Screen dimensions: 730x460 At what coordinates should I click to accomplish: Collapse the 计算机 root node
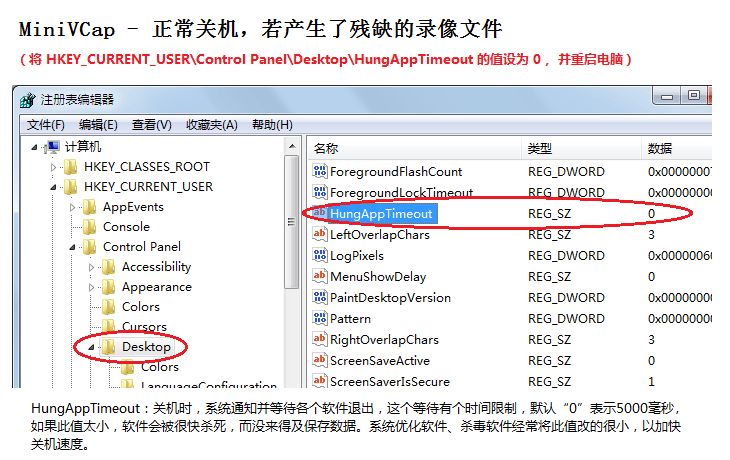[x=34, y=148]
